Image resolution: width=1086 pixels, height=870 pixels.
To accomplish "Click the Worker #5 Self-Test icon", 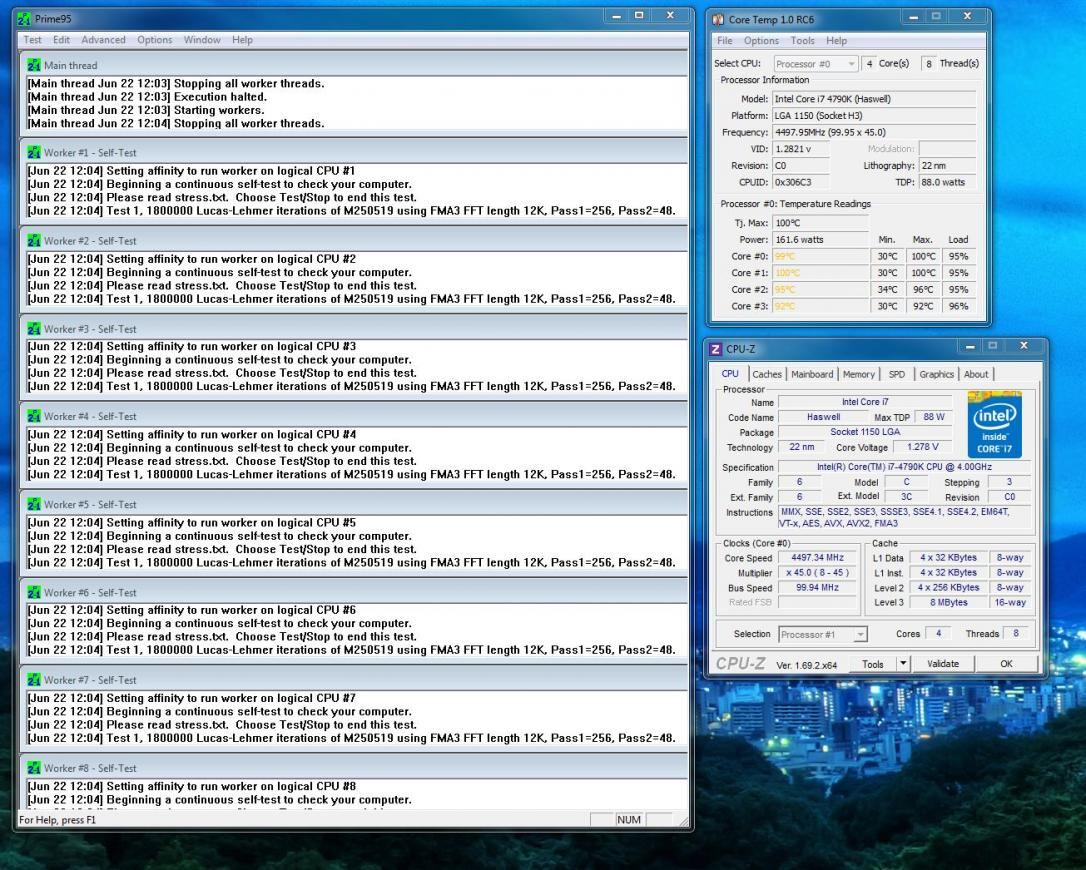I will [34, 504].
